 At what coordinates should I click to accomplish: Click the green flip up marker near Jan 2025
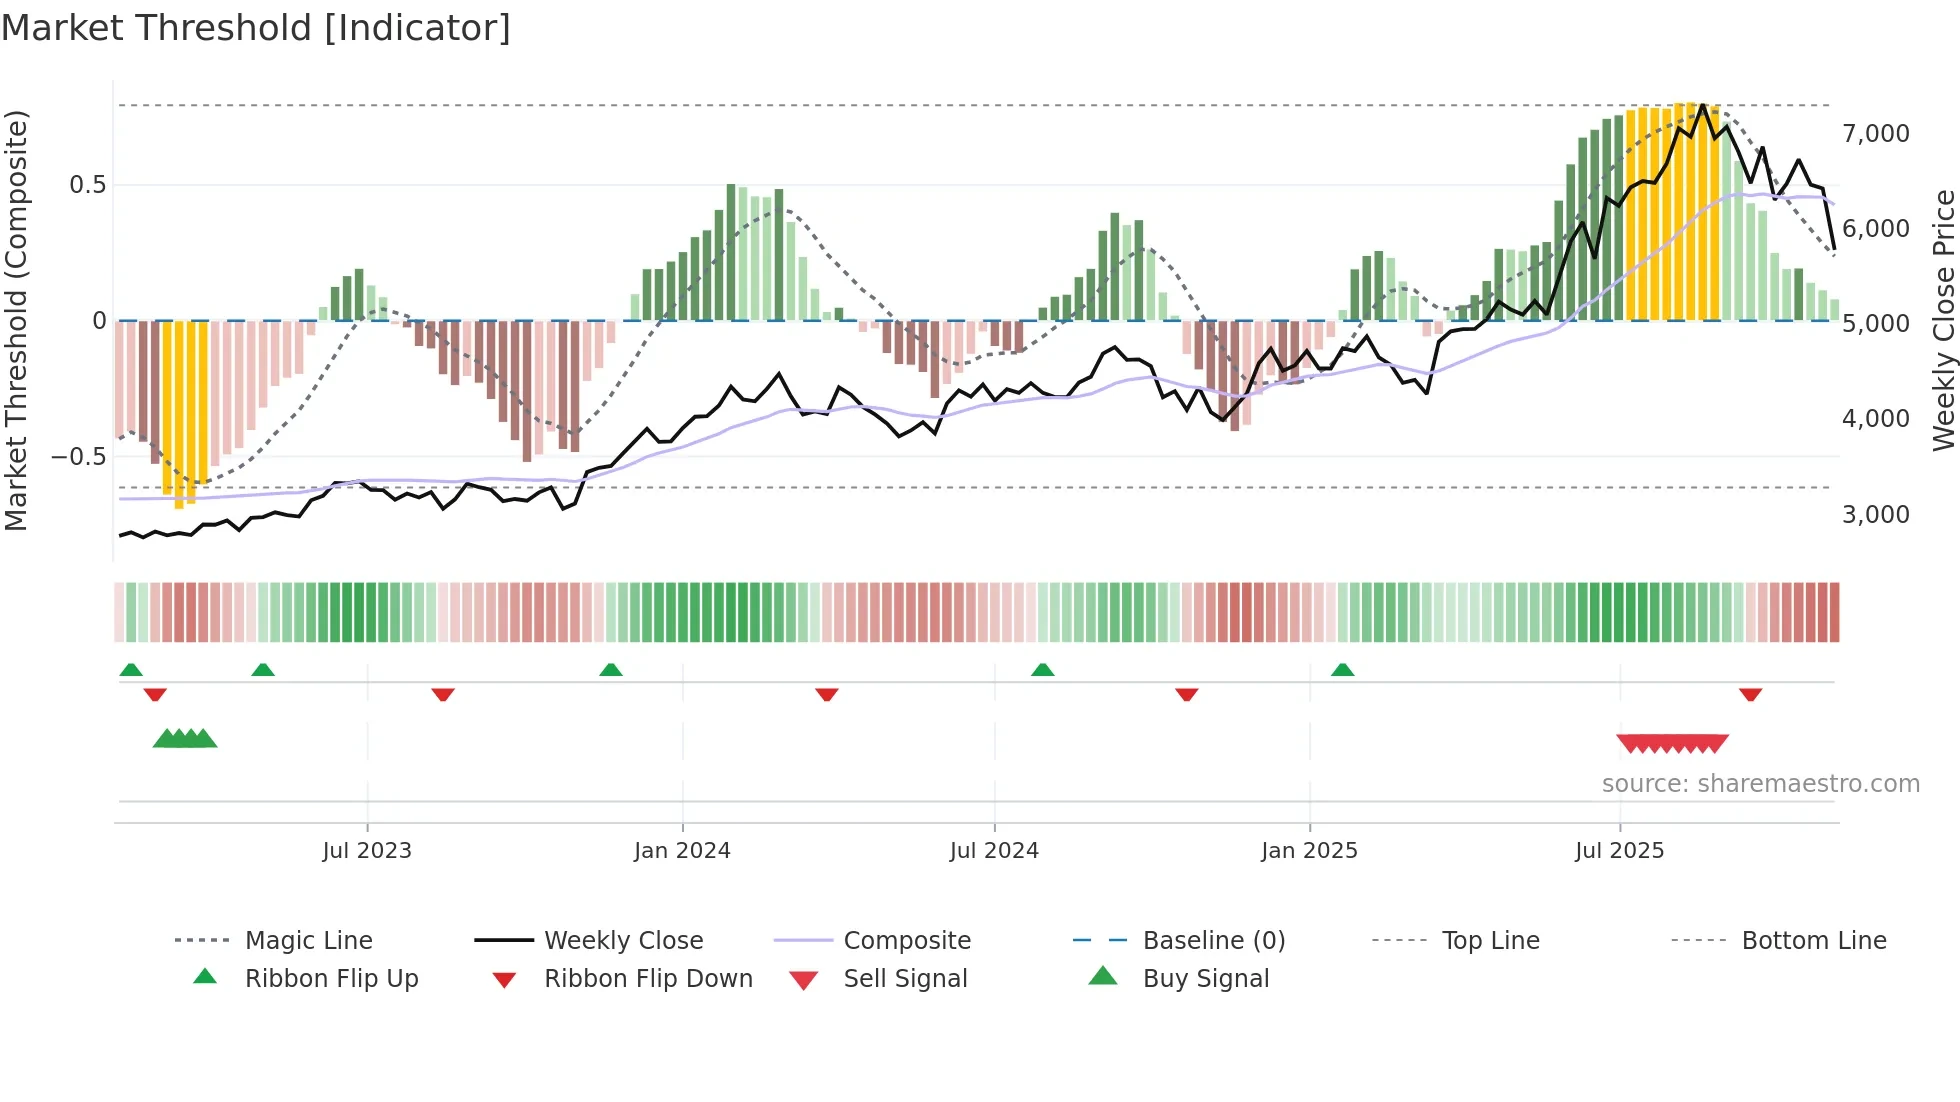click(x=1342, y=670)
